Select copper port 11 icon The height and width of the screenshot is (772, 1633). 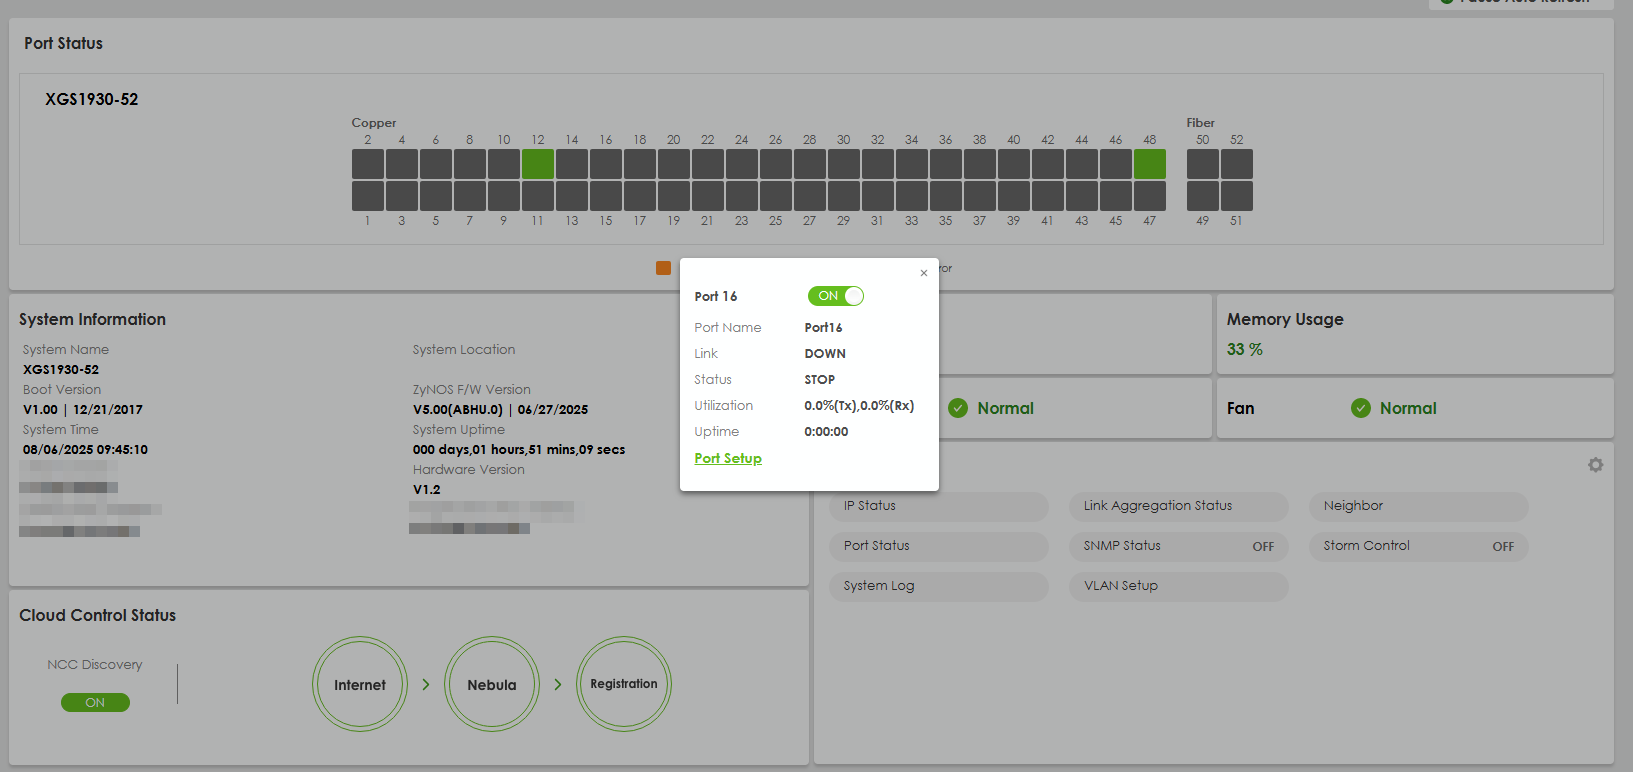tap(538, 196)
